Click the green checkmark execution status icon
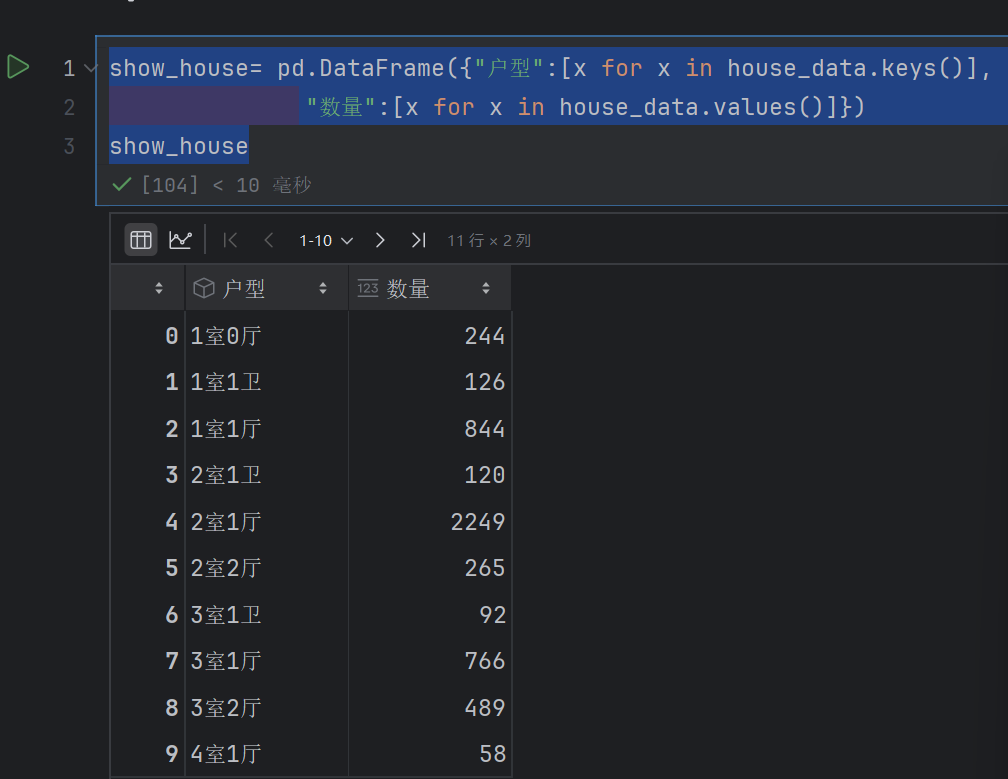 coord(122,185)
